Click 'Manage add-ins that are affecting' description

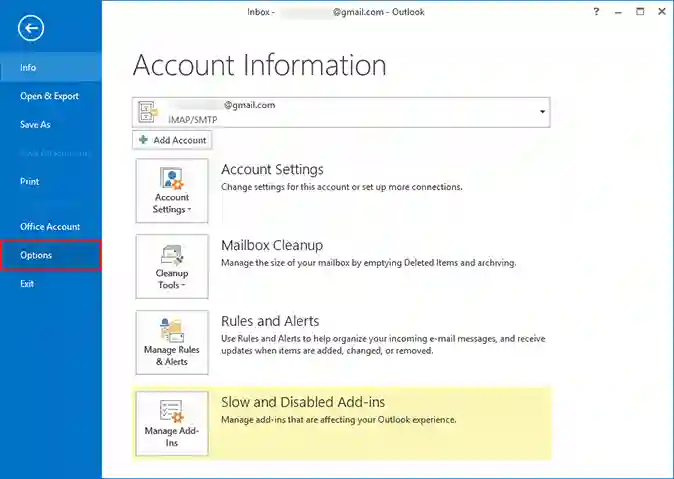[x=339, y=420]
